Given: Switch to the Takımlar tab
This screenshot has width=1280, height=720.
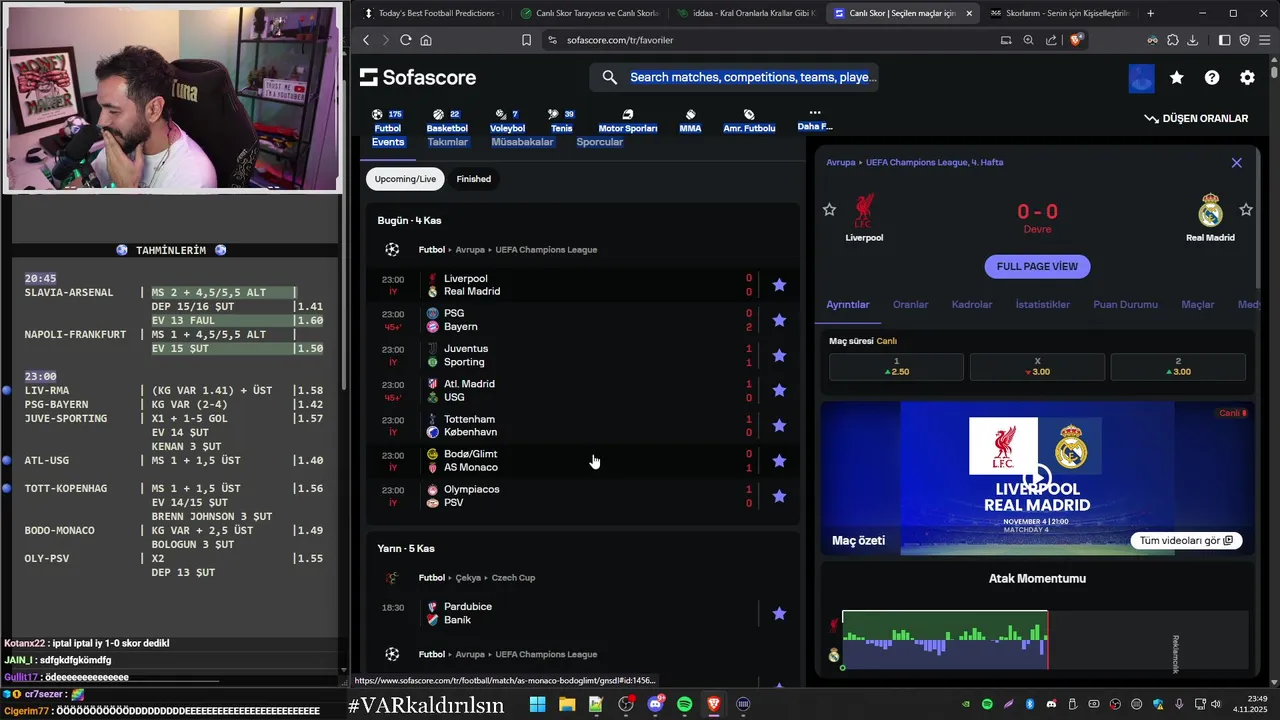Looking at the screenshot, I should [448, 142].
